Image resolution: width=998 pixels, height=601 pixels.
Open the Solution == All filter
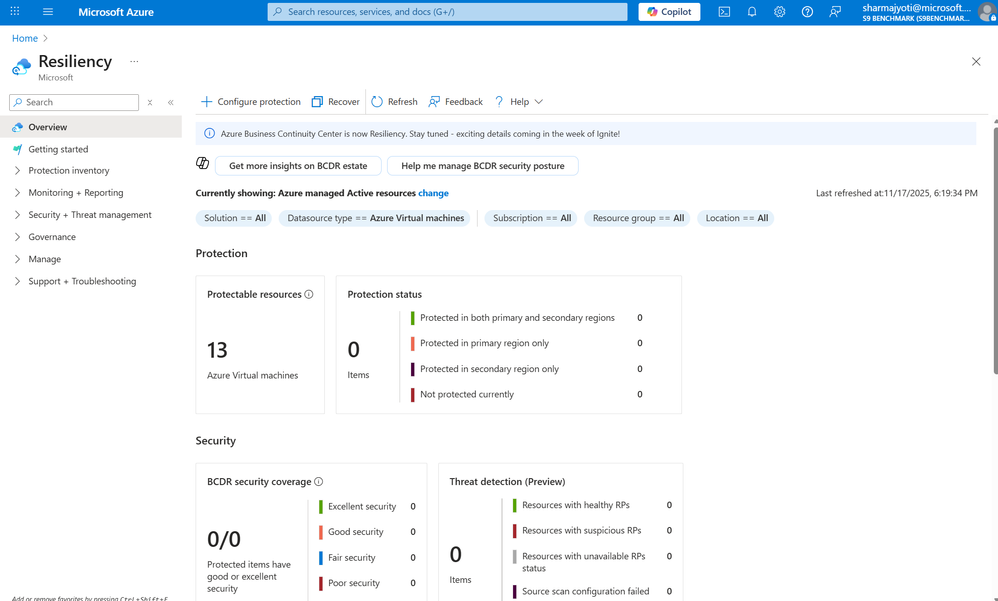(x=235, y=218)
